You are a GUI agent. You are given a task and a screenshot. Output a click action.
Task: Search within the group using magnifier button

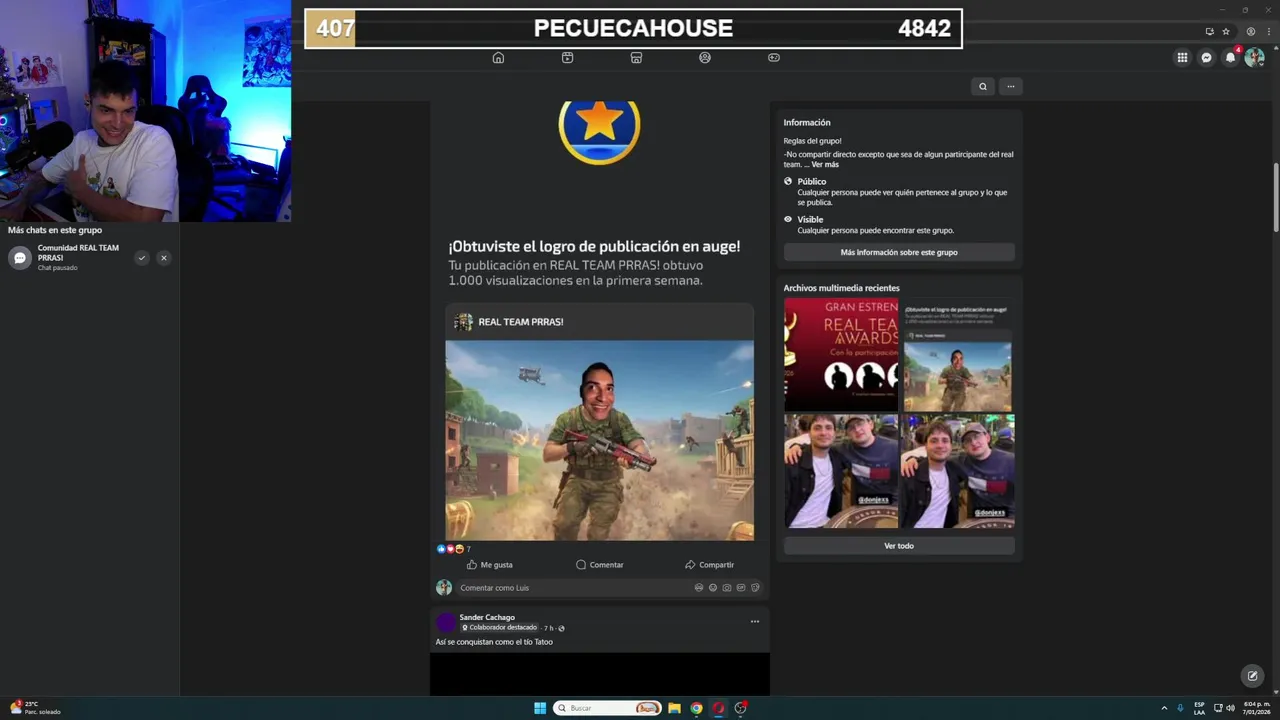coord(983,86)
